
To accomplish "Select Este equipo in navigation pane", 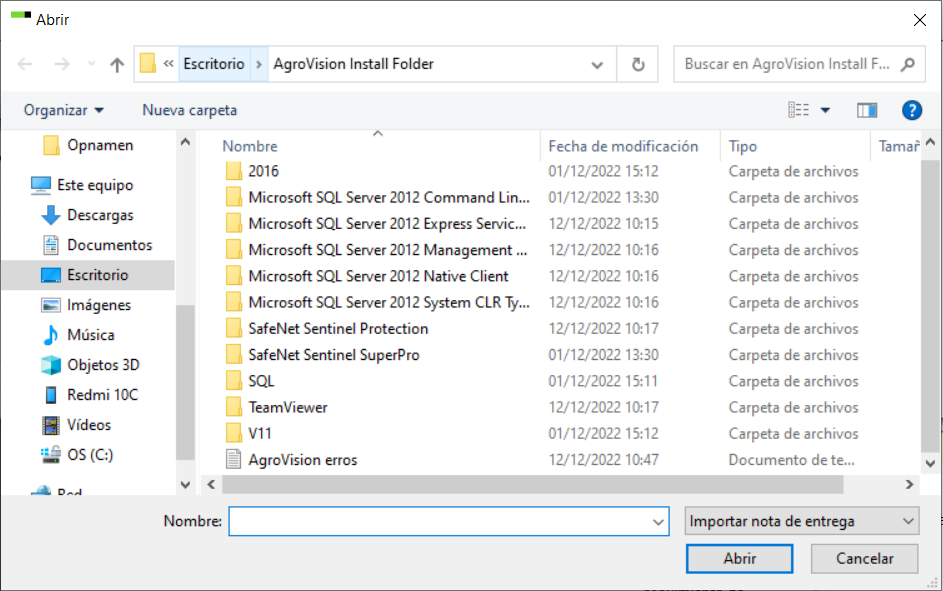I will 82,185.
